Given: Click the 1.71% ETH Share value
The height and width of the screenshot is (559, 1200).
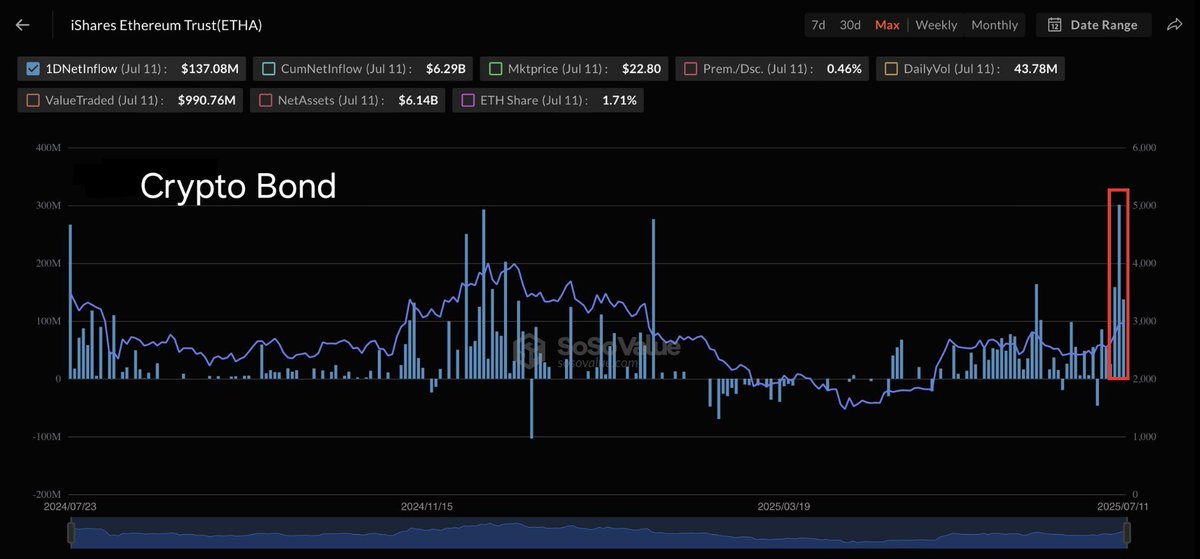Looking at the screenshot, I should [x=619, y=100].
